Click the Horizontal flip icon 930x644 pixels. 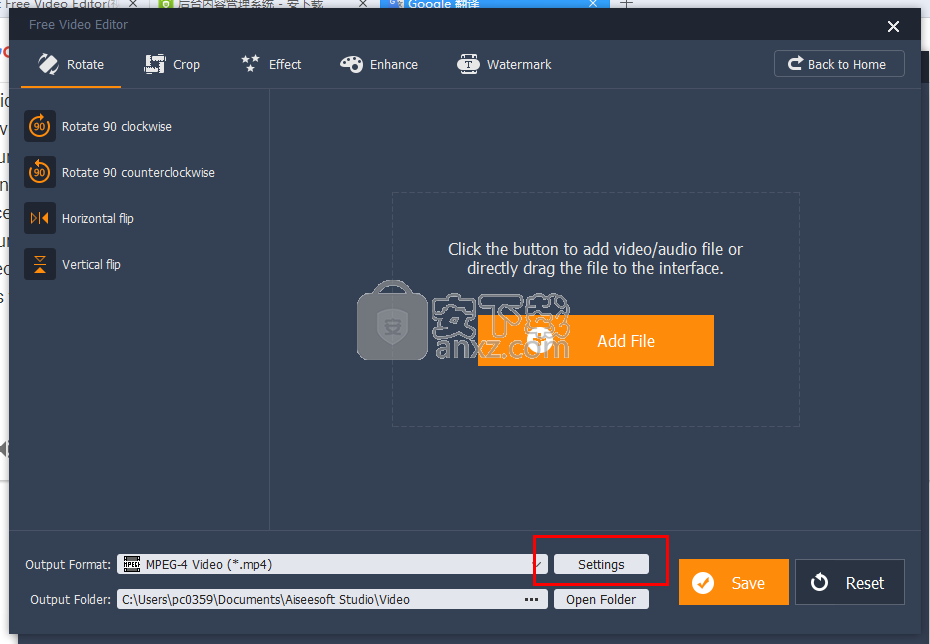40,218
